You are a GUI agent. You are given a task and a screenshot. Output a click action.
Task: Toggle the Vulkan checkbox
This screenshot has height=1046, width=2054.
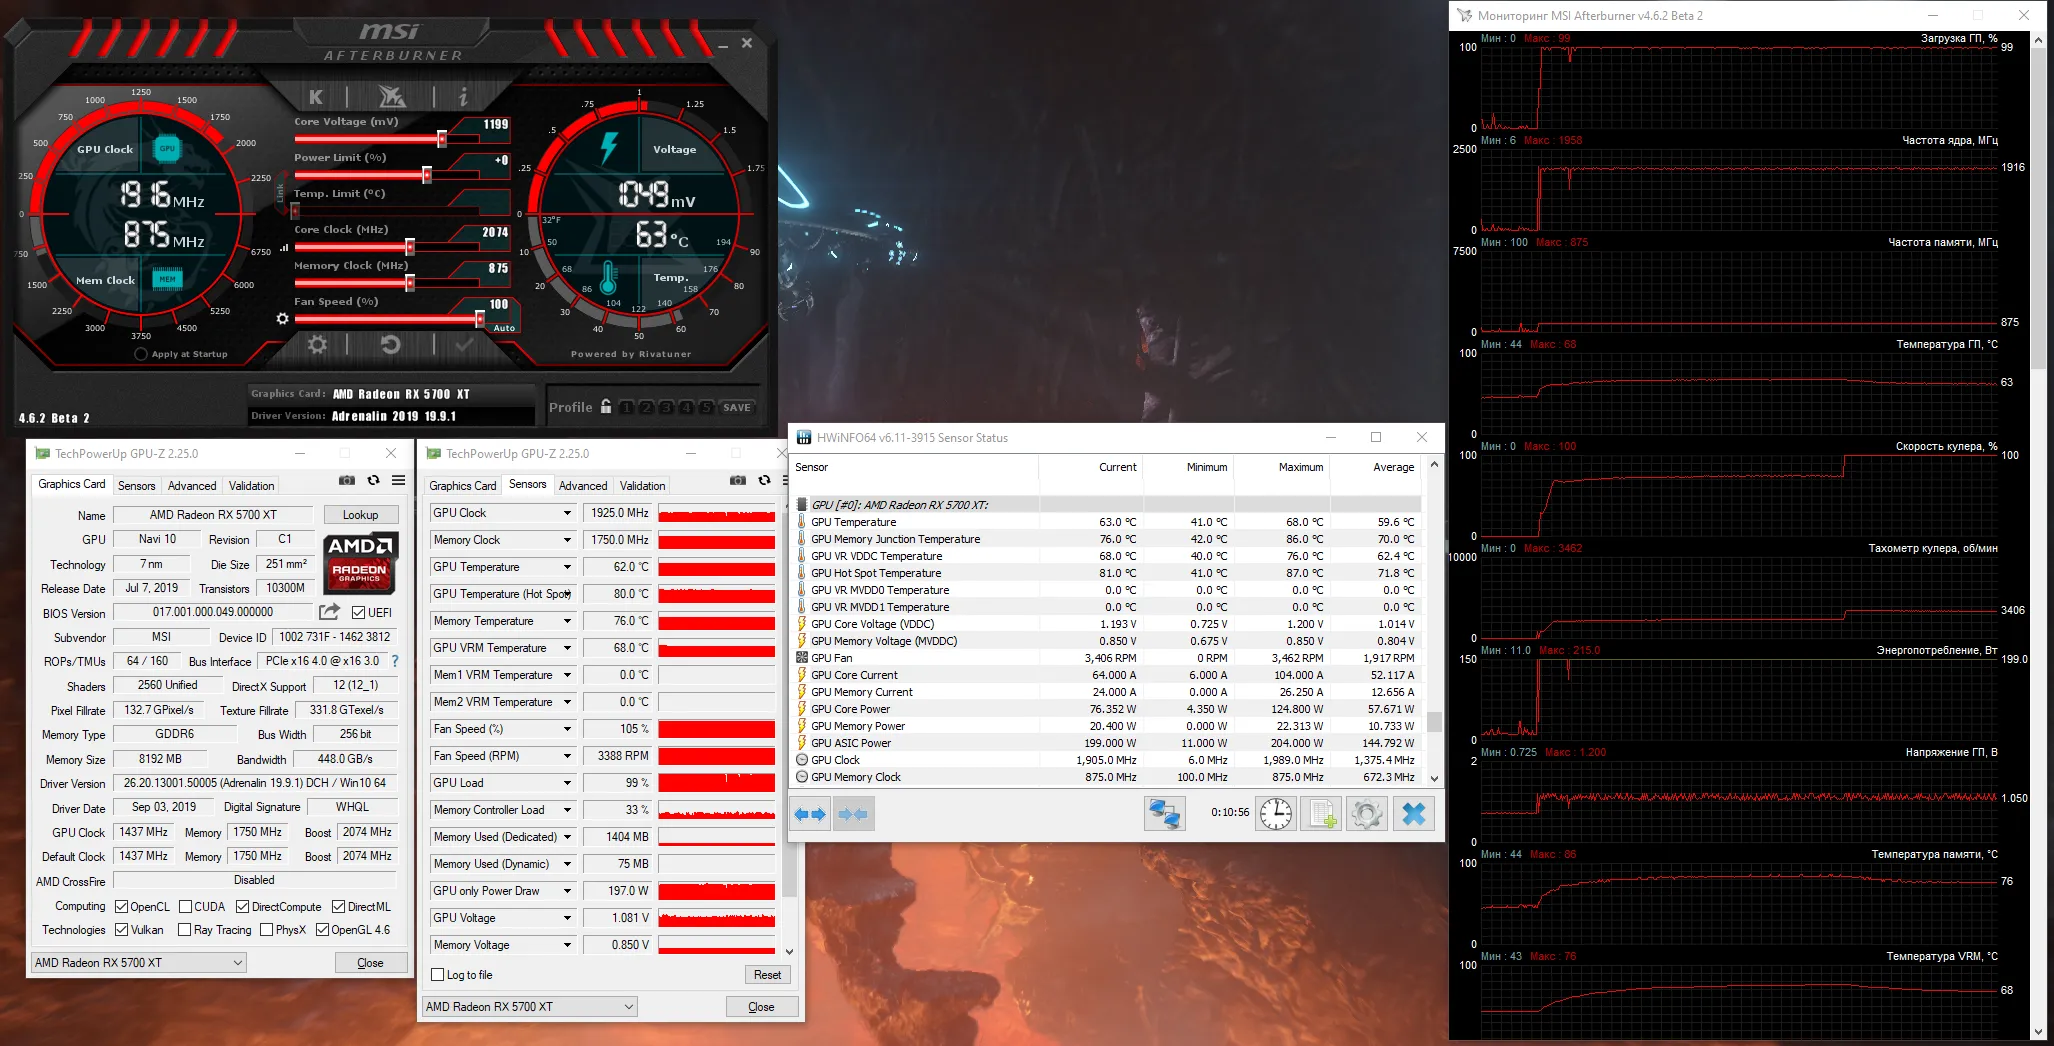click(x=121, y=930)
